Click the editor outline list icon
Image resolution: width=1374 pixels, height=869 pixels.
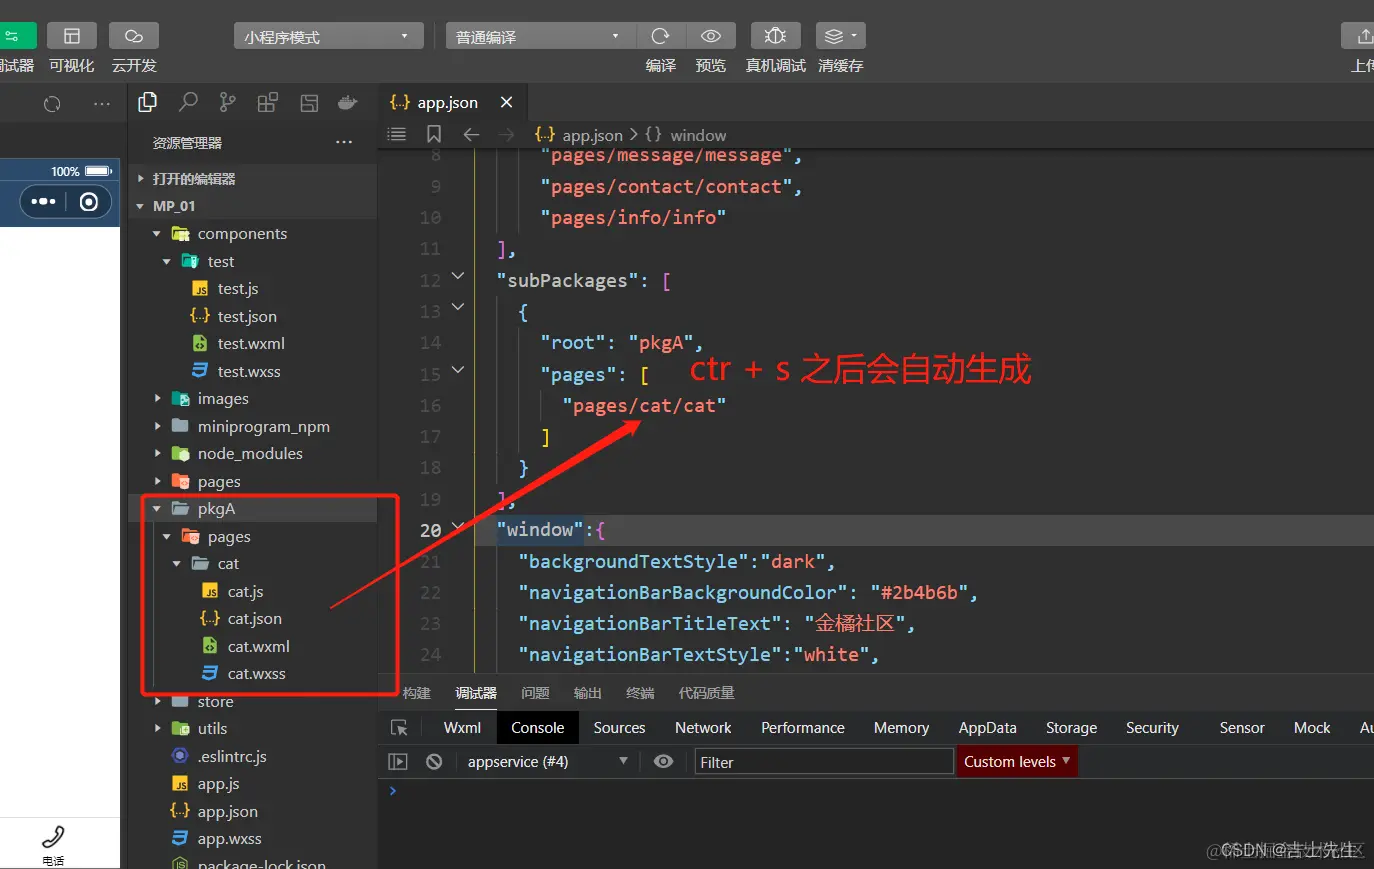tap(397, 134)
